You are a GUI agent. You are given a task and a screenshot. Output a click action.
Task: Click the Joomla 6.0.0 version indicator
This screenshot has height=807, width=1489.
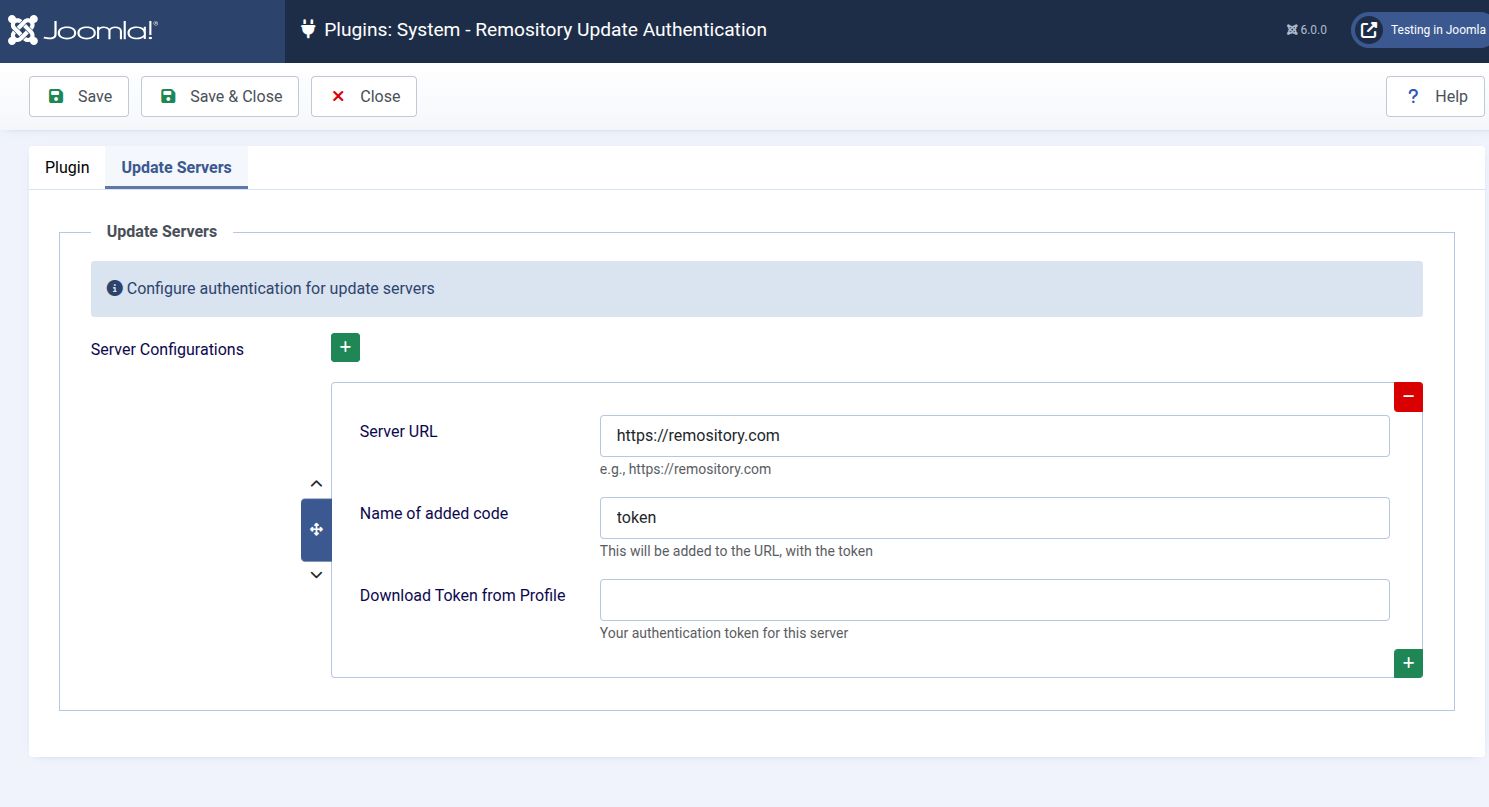coord(1306,30)
